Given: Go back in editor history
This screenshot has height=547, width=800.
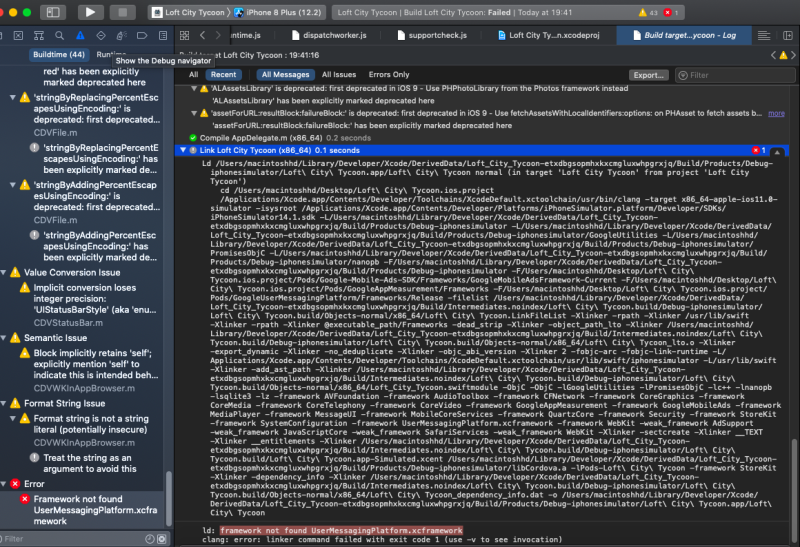Looking at the screenshot, I should [x=203, y=35].
